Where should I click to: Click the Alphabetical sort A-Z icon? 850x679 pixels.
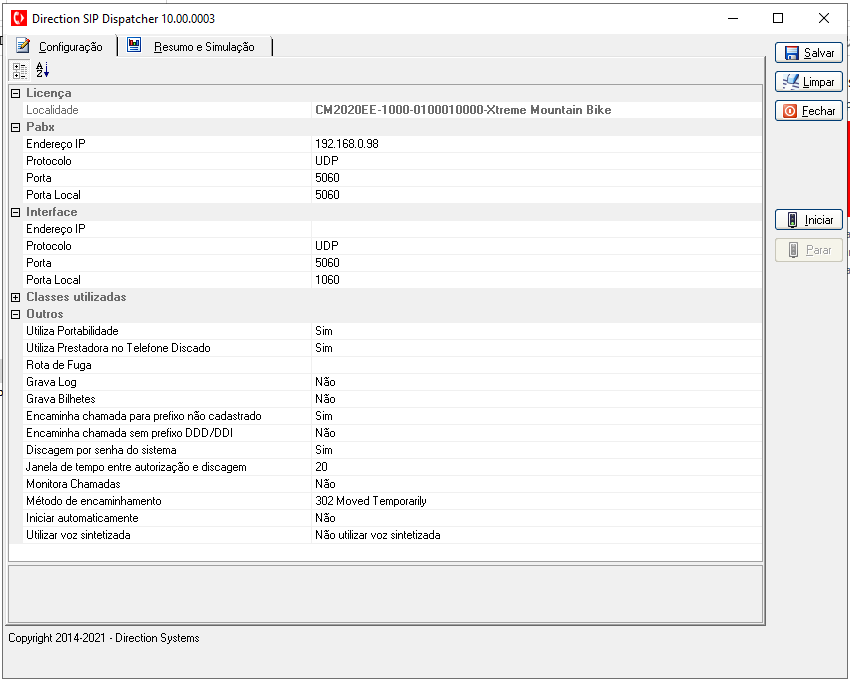point(42,70)
